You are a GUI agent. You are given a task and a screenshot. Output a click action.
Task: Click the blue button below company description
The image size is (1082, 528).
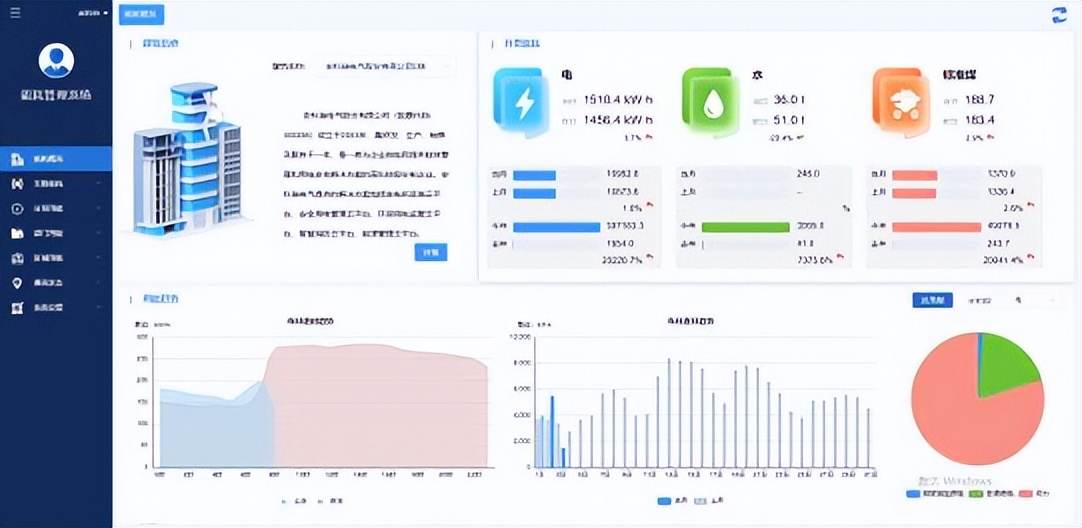[430, 253]
